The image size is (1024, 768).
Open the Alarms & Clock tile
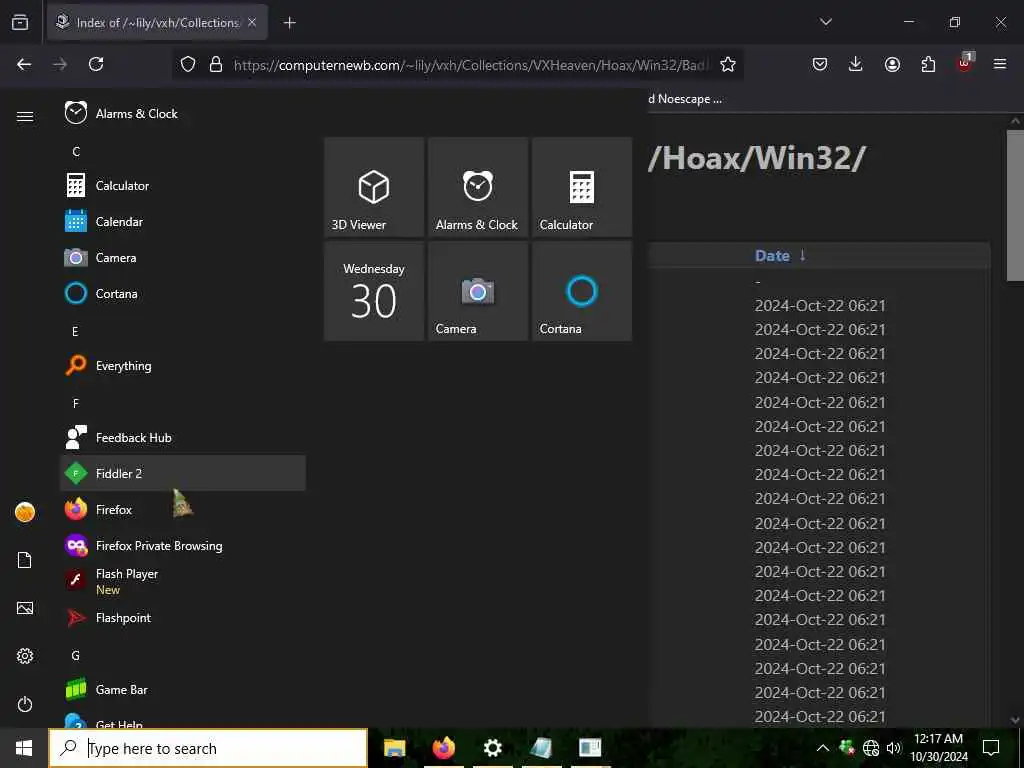pos(478,187)
